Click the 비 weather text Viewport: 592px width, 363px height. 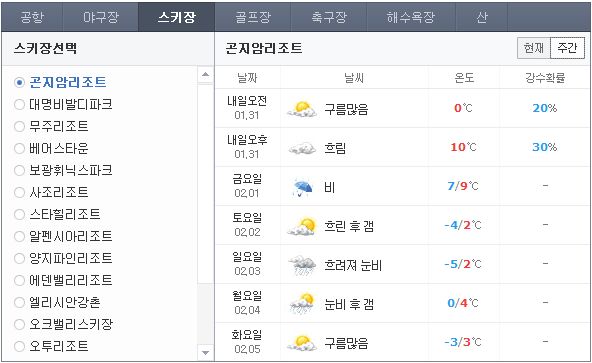(x=330, y=187)
